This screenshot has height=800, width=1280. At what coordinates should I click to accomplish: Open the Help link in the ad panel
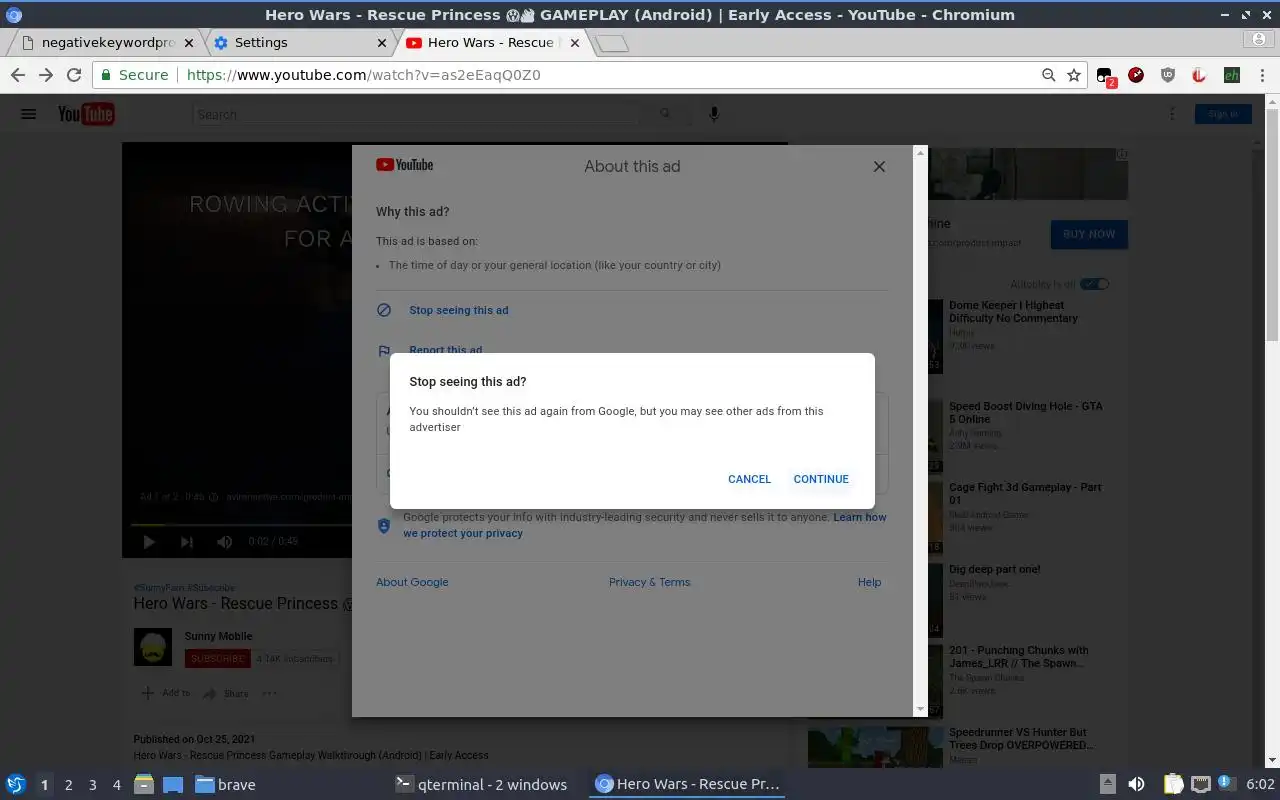869,582
